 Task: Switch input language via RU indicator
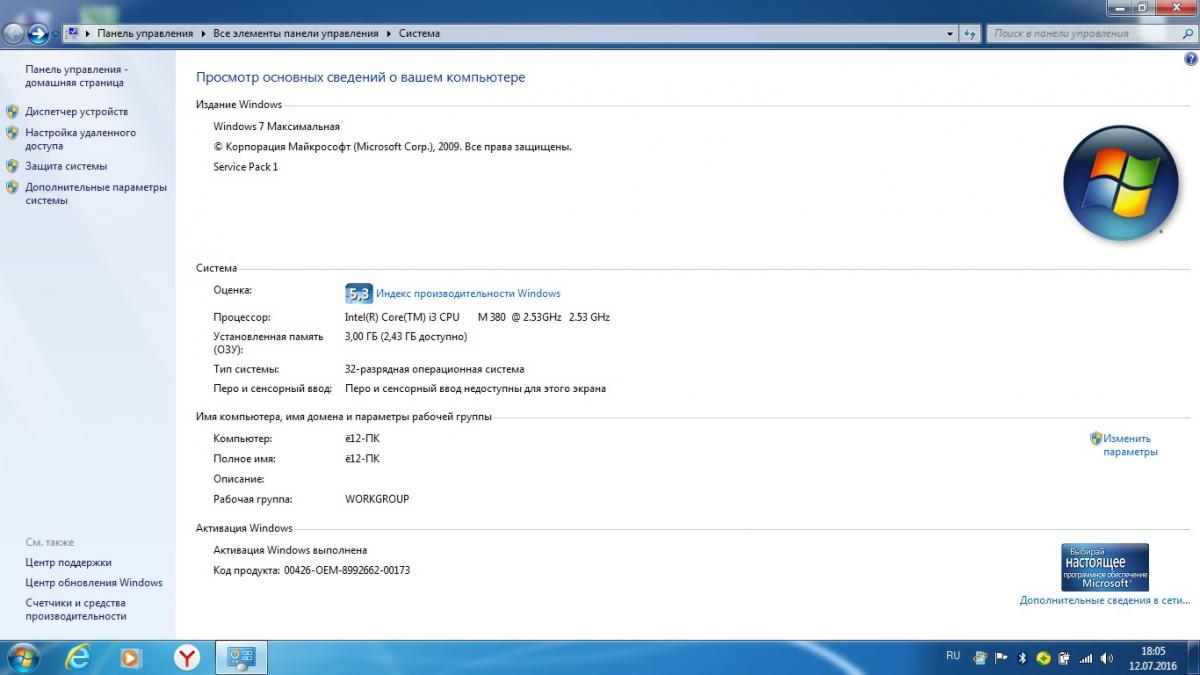click(x=953, y=656)
